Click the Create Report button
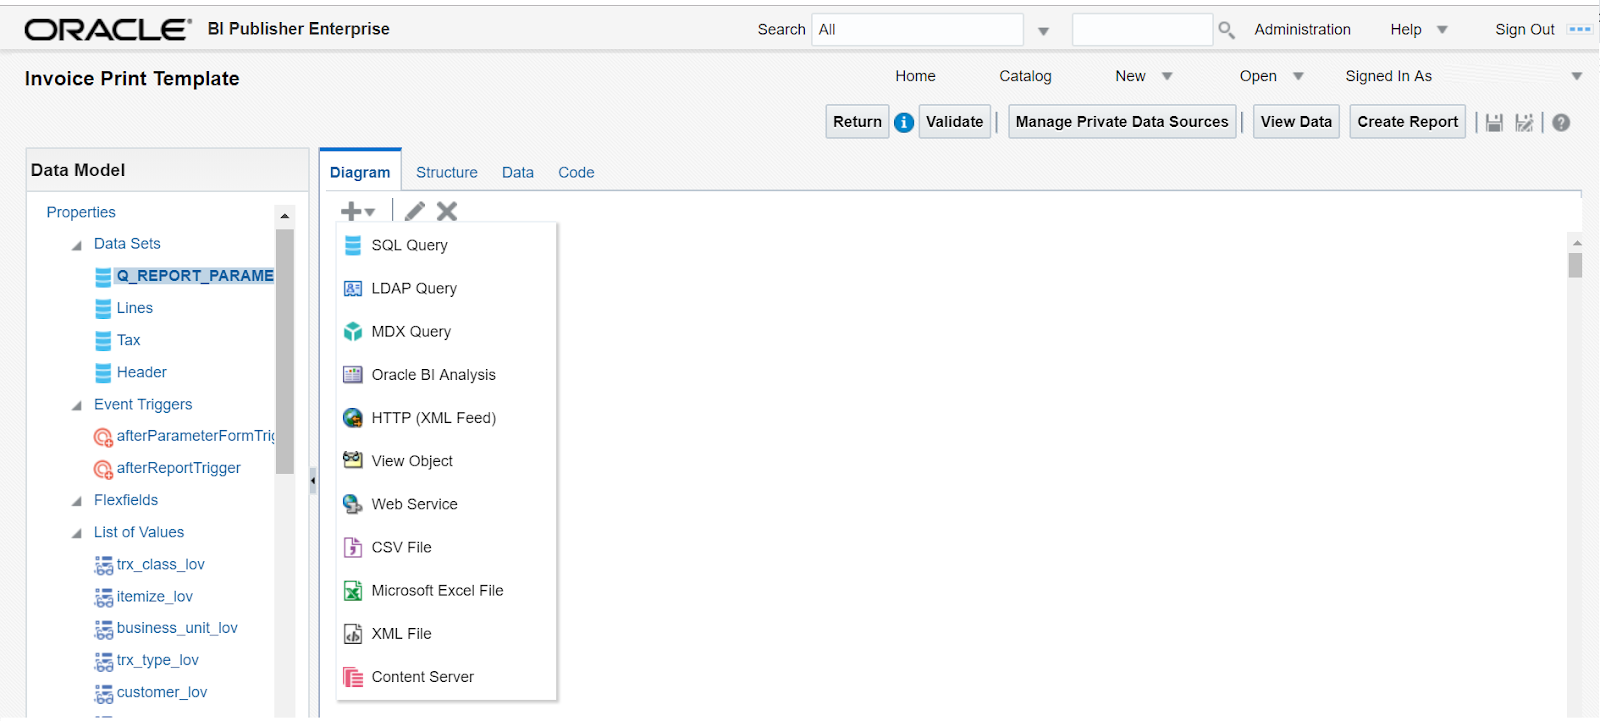1600x721 pixels. point(1407,122)
